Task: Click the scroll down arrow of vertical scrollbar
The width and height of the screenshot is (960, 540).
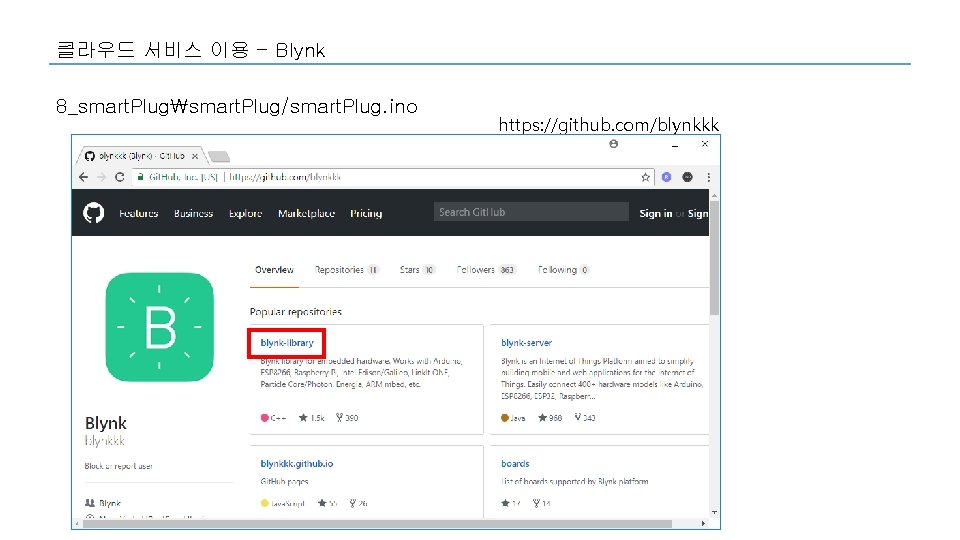Action: (714, 512)
